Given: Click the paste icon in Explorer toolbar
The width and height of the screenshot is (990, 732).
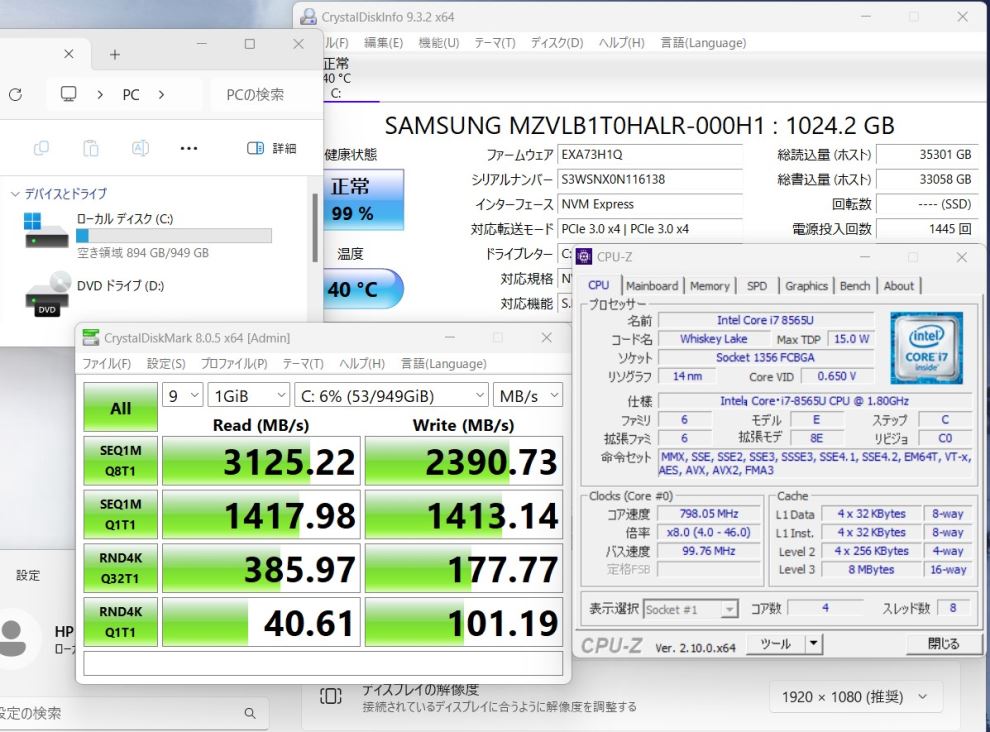Looking at the screenshot, I should [91, 148].
